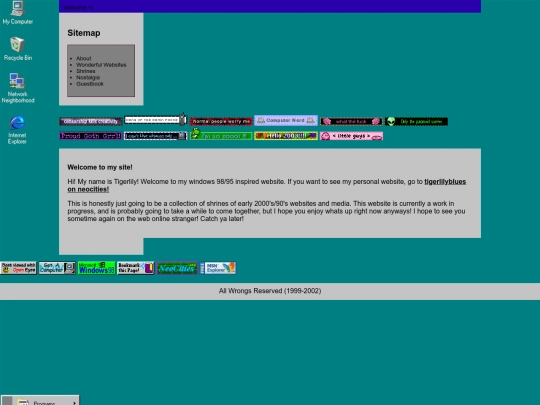This screenshot has width=540, height=405.
Task: Click the MSN Explorer badge
Action: 218,268
